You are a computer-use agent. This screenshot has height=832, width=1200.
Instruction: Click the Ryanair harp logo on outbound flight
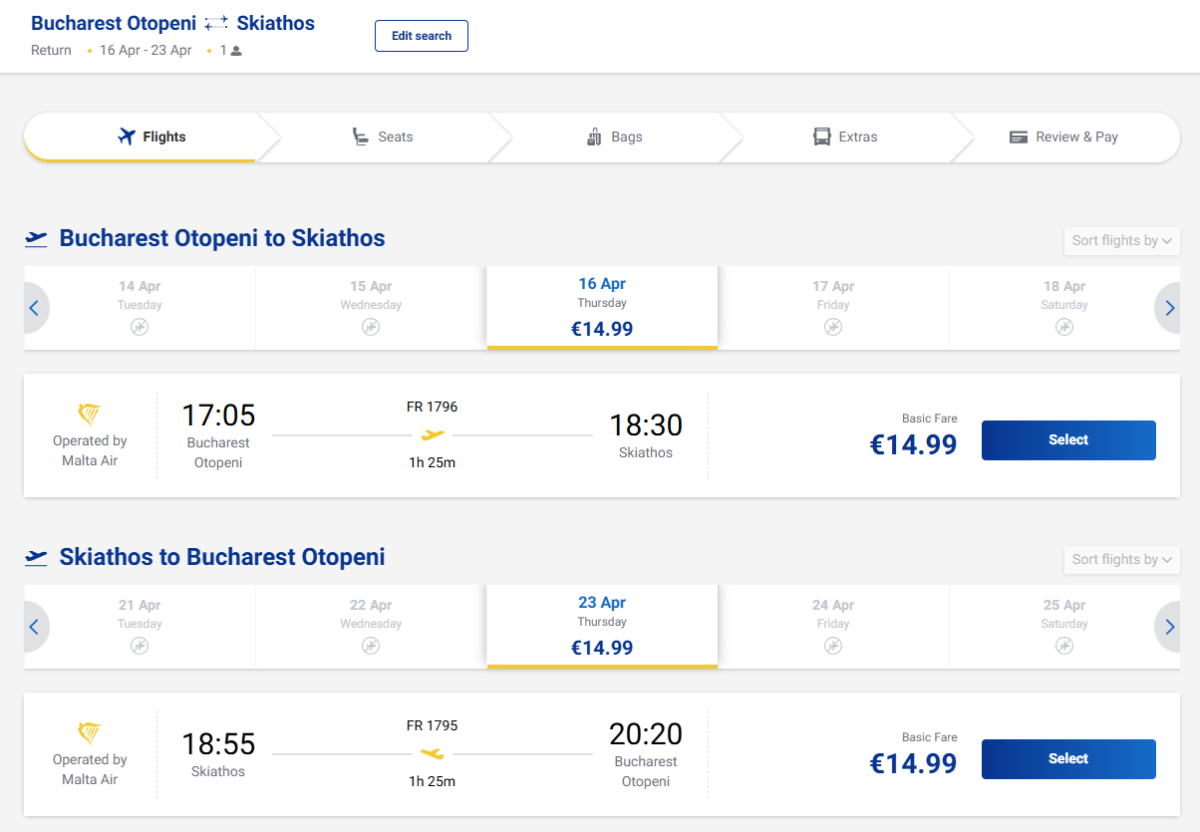tap(90, 414)
